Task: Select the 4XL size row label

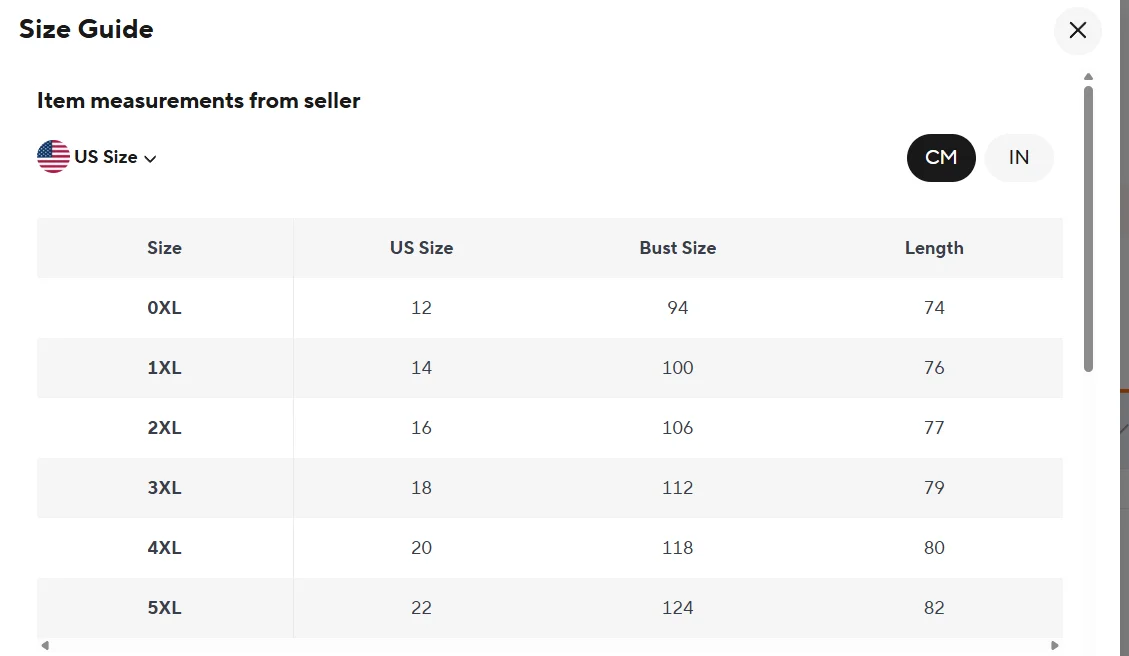Action: (x=164, y=548)
